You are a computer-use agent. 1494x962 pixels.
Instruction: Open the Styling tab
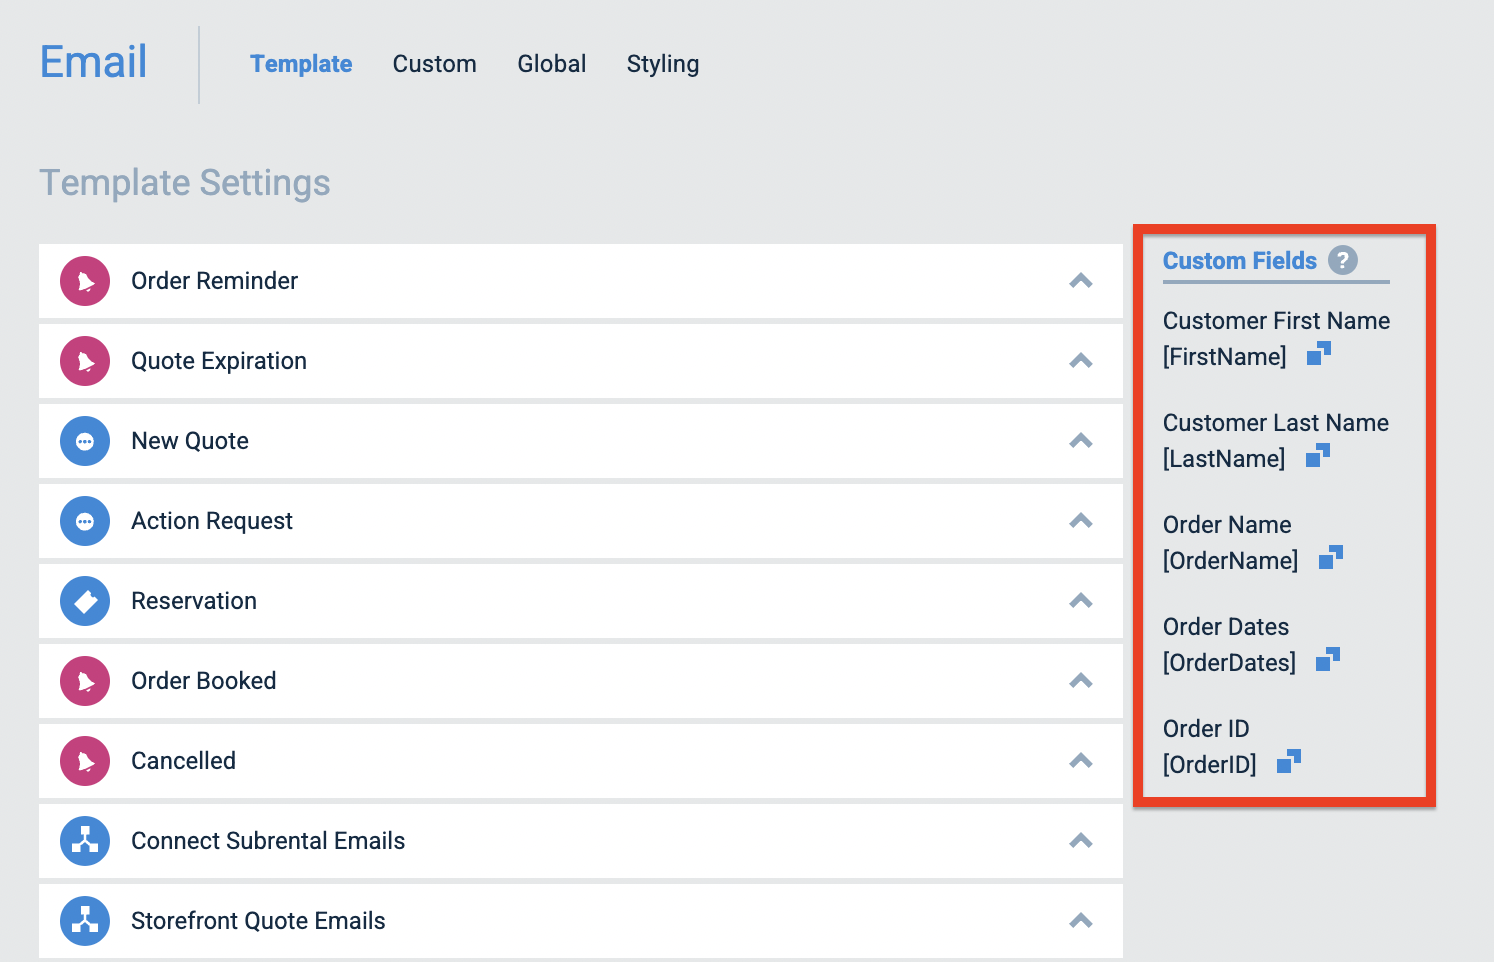click(x=663, y=64)
